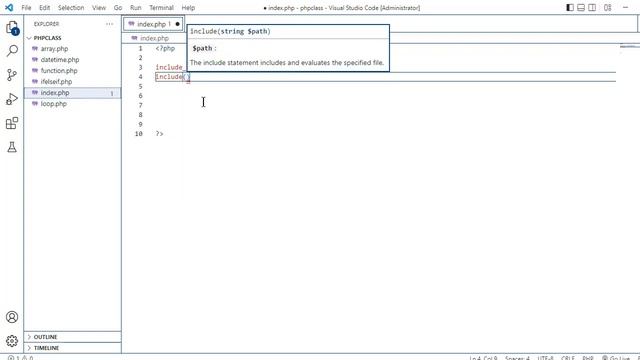640x360 pixels.
Task: Minimize the VS Code window
Action: click(625, 7)
